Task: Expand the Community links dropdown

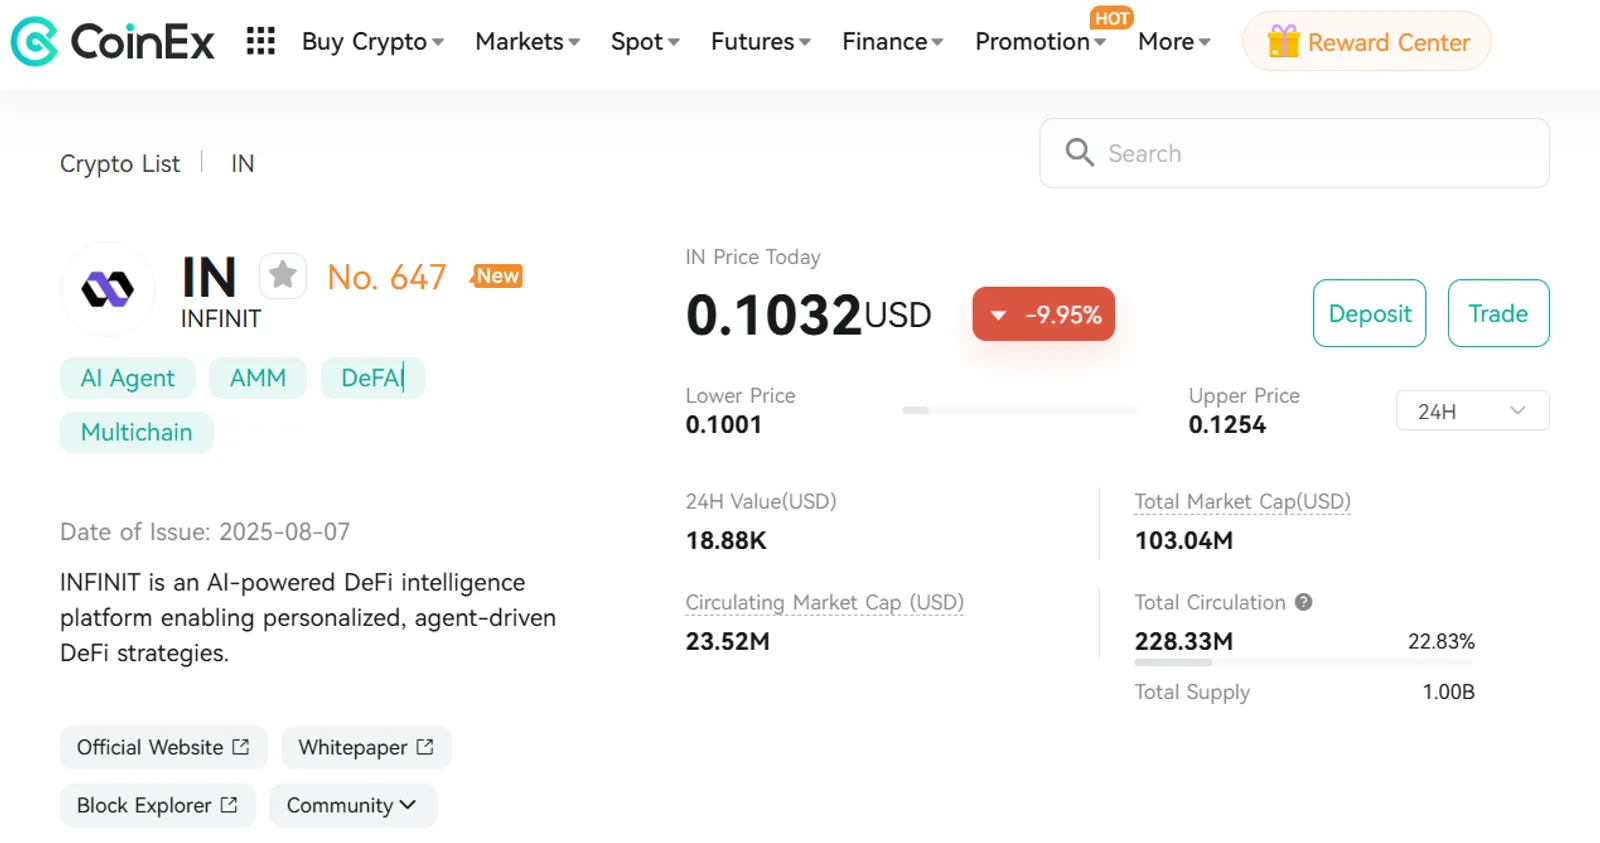Action: click(x=352, y=805)
